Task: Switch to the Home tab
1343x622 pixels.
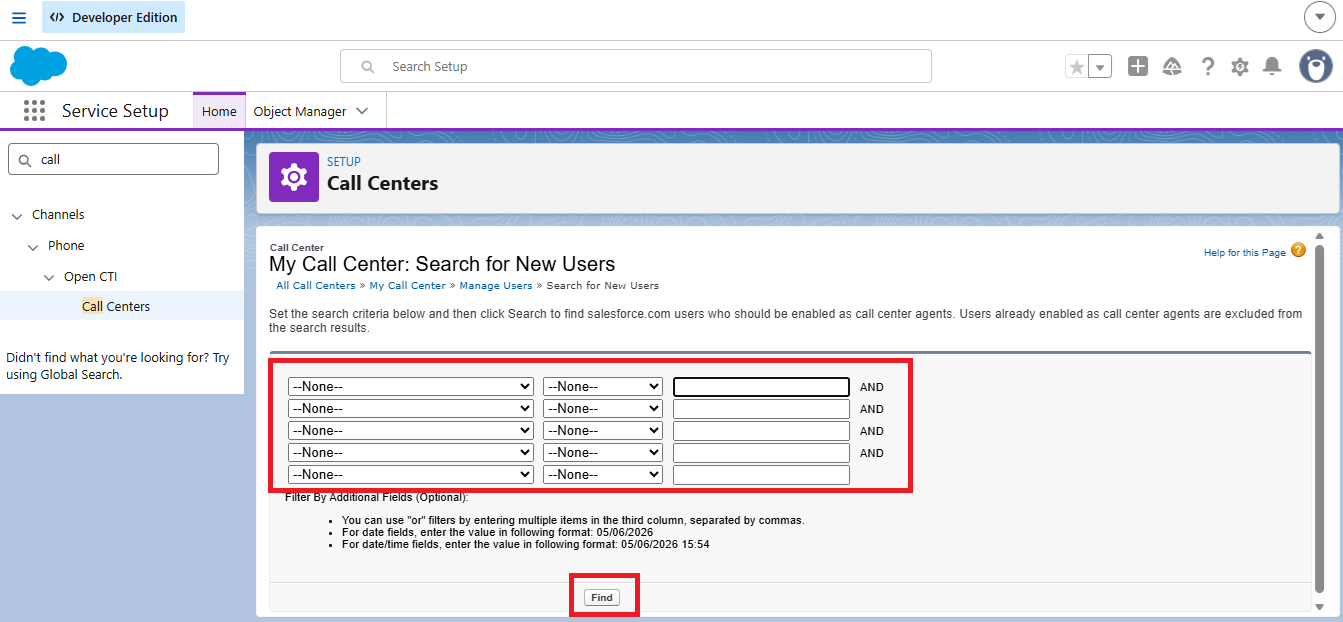Action: coord(219,111)
